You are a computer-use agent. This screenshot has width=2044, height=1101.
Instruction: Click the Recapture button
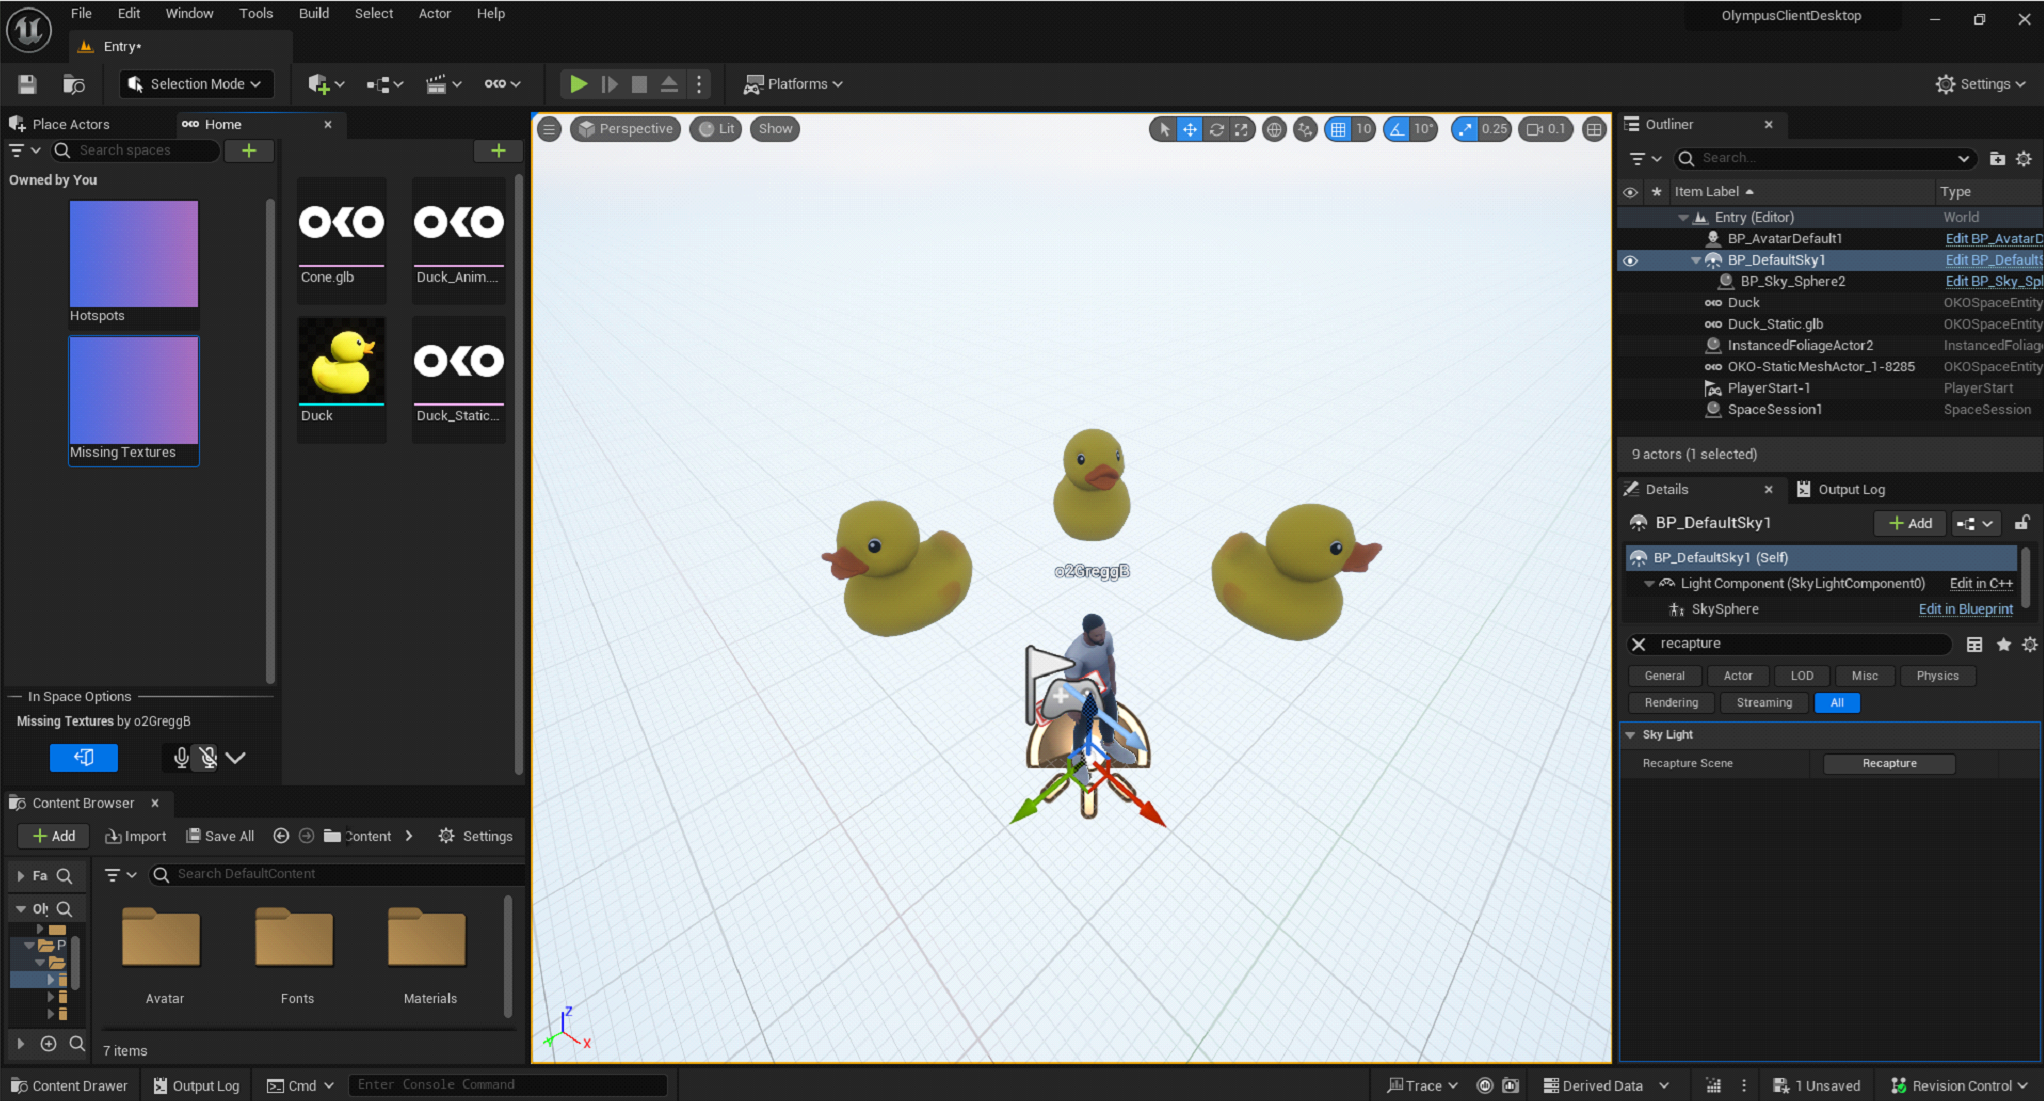pyautogui.click(x=1889, y=763)
